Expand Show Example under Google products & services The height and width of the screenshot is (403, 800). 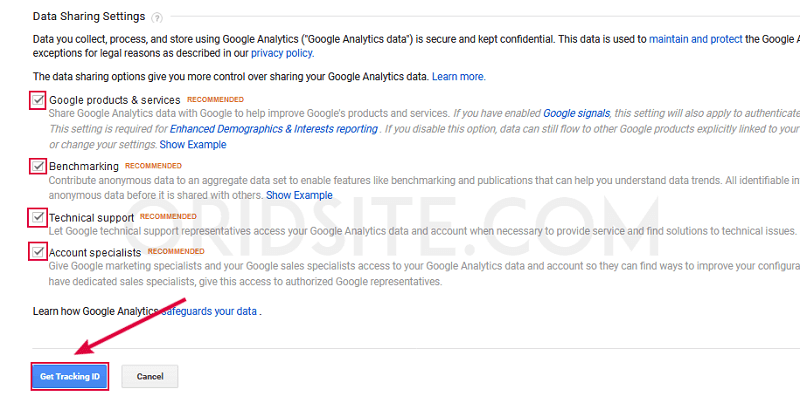[x=193, y=145]
